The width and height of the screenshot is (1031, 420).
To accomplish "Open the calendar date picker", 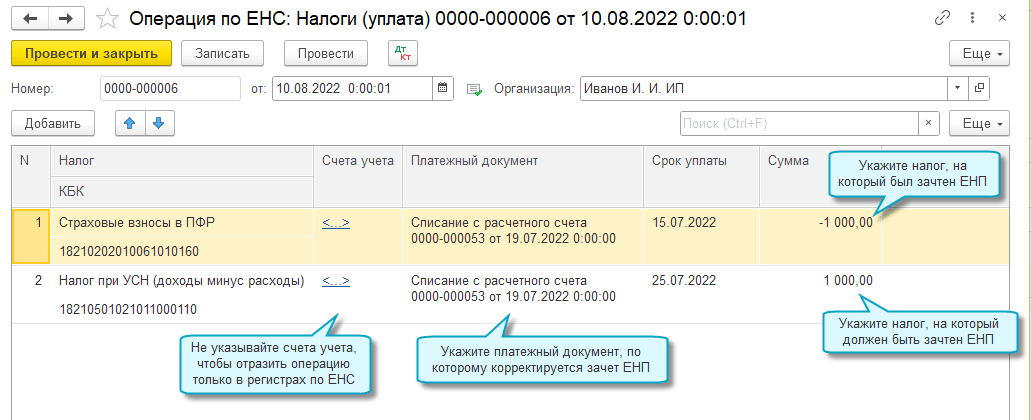I will 442,88.
